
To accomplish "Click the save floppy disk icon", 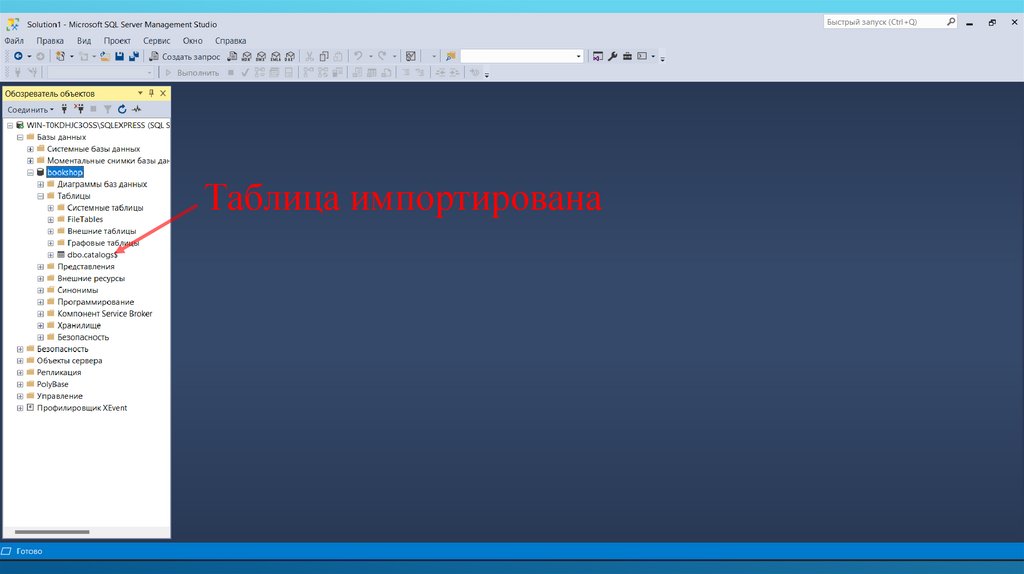I will (x=120, y=56).
